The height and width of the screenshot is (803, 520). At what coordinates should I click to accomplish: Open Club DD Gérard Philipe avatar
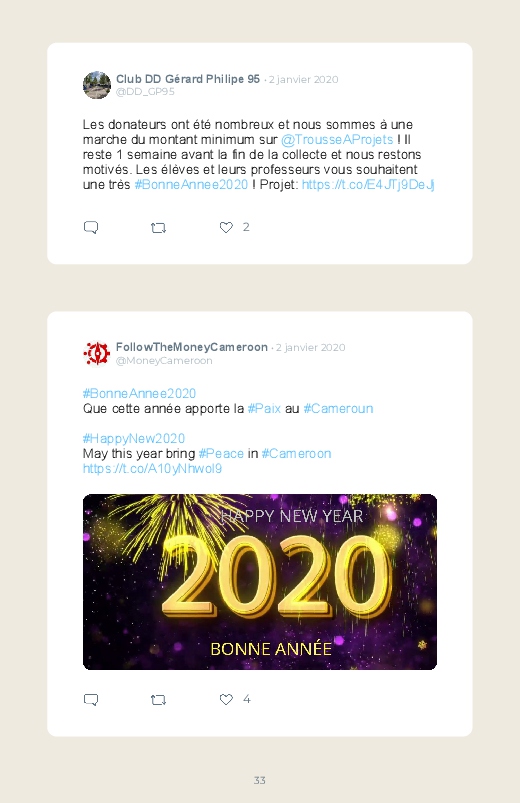tap(97, 85)
